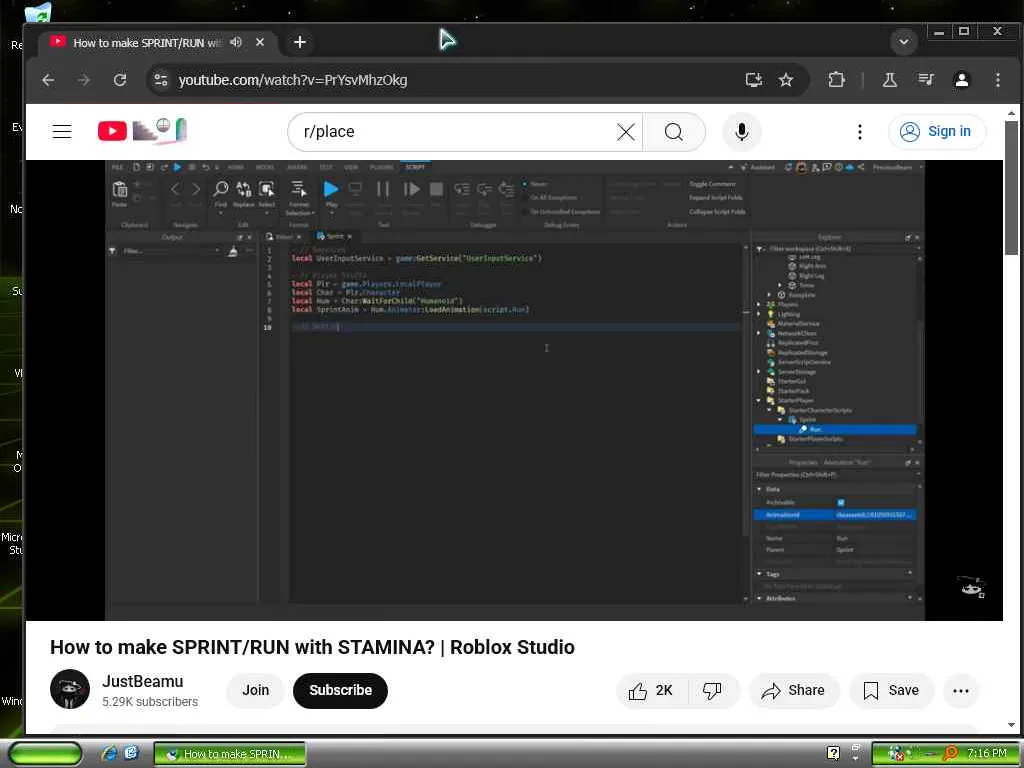The height and width of the screenshot is (768, 1024).
Task: Open more actions ellipsis under the video
Action: 961,690
